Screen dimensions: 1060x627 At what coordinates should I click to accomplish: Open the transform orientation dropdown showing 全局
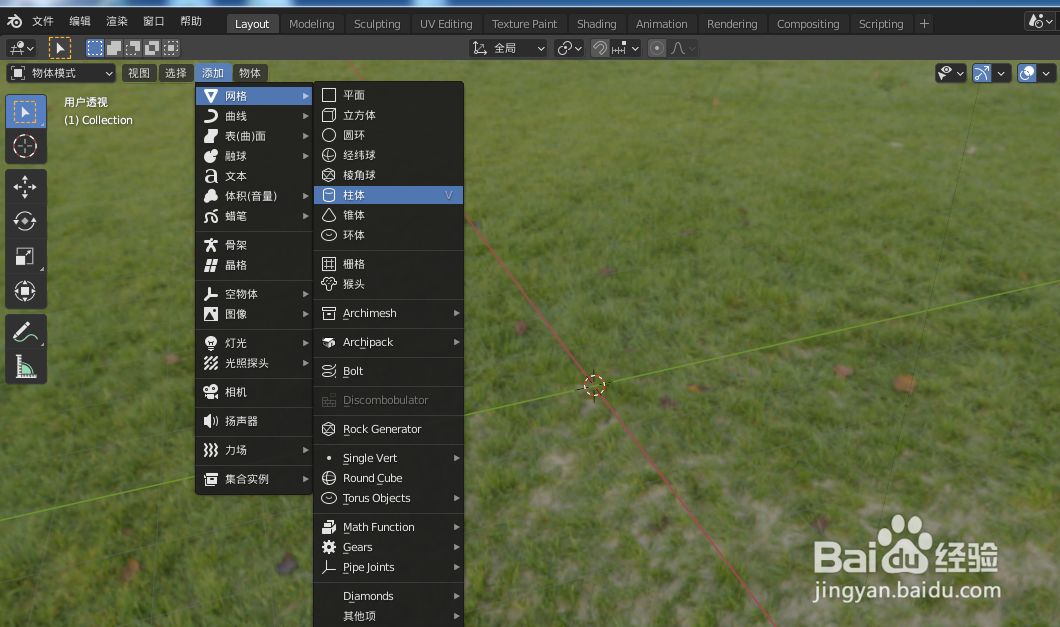506,47
